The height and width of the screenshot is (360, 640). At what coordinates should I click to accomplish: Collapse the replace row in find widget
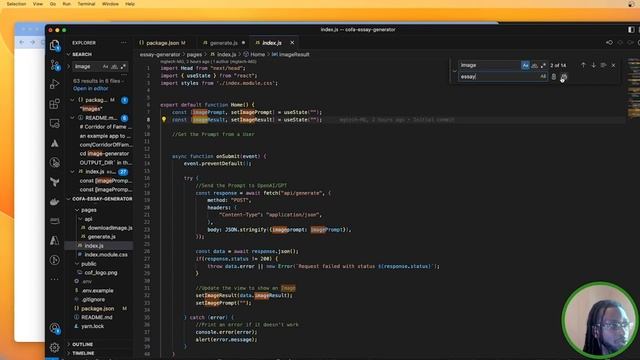coord(454,71)
